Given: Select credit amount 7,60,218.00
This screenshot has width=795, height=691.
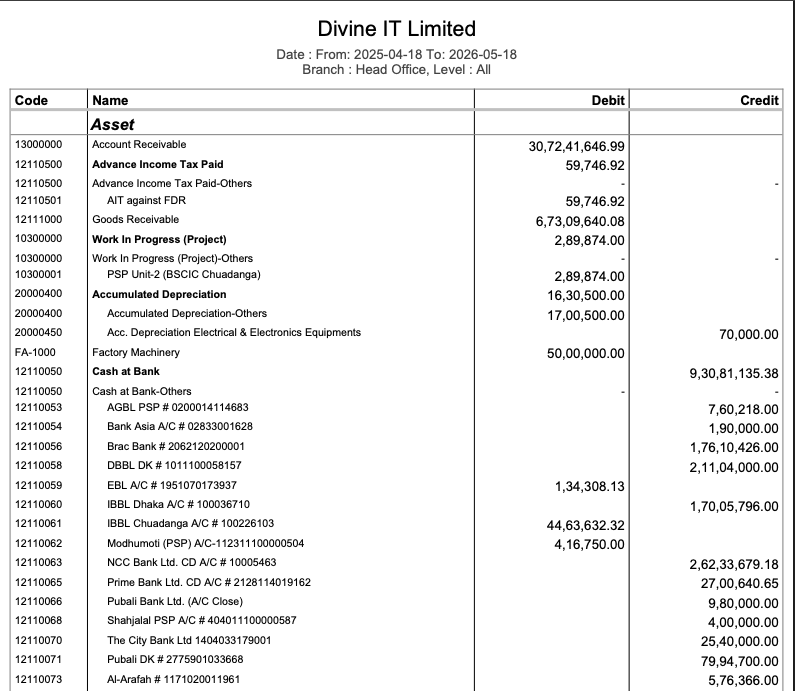Looking at the screenshot, I should coord(743,409).
